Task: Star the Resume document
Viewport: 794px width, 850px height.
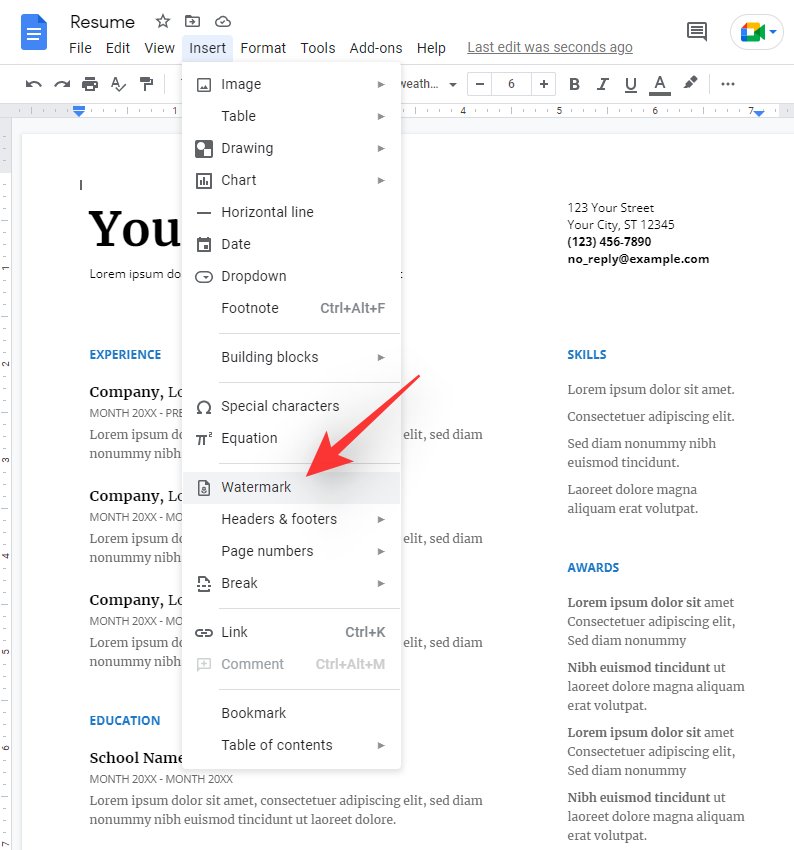Action: tap(163, 21)
